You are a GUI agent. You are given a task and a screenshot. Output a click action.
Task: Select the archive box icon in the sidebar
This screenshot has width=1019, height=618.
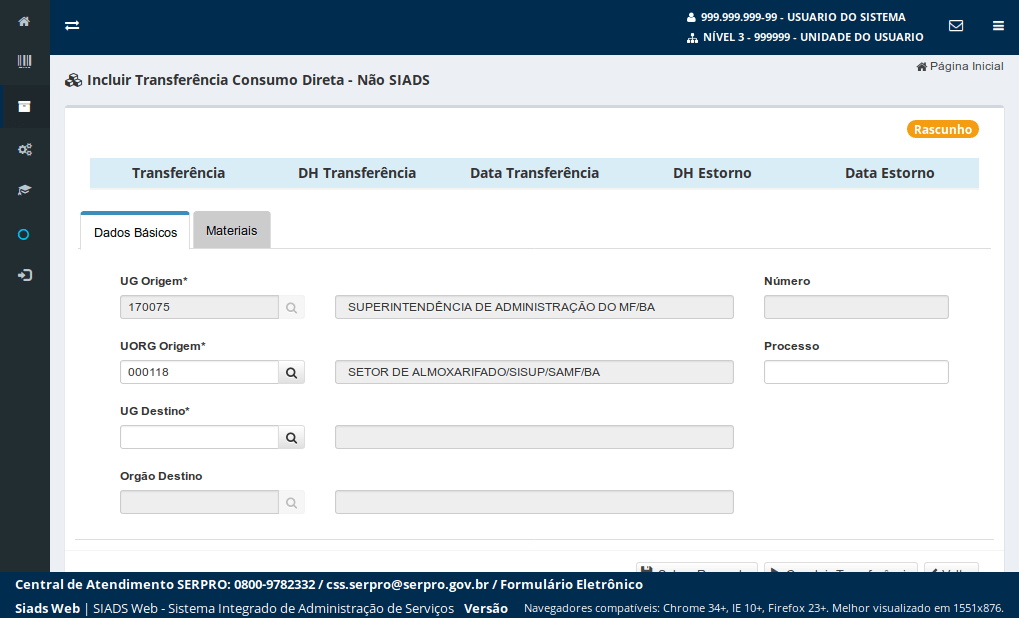coord(24,107)
